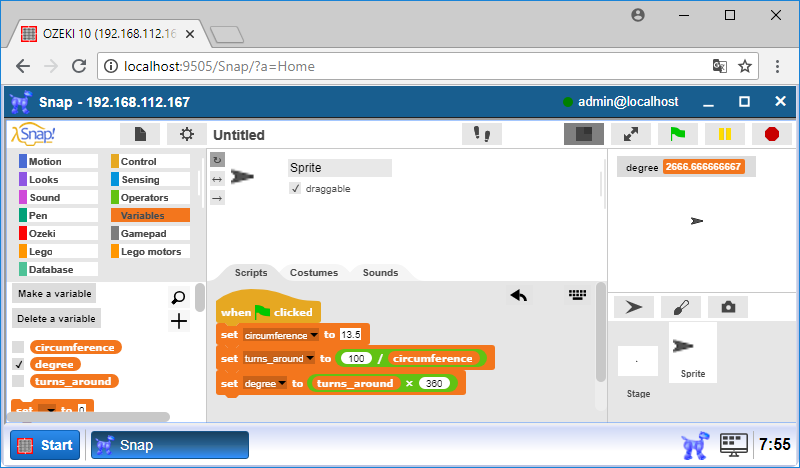The height and width of the screenshot is (468, 800).
Task: Click the sprite name field
Action: [340, 168]
